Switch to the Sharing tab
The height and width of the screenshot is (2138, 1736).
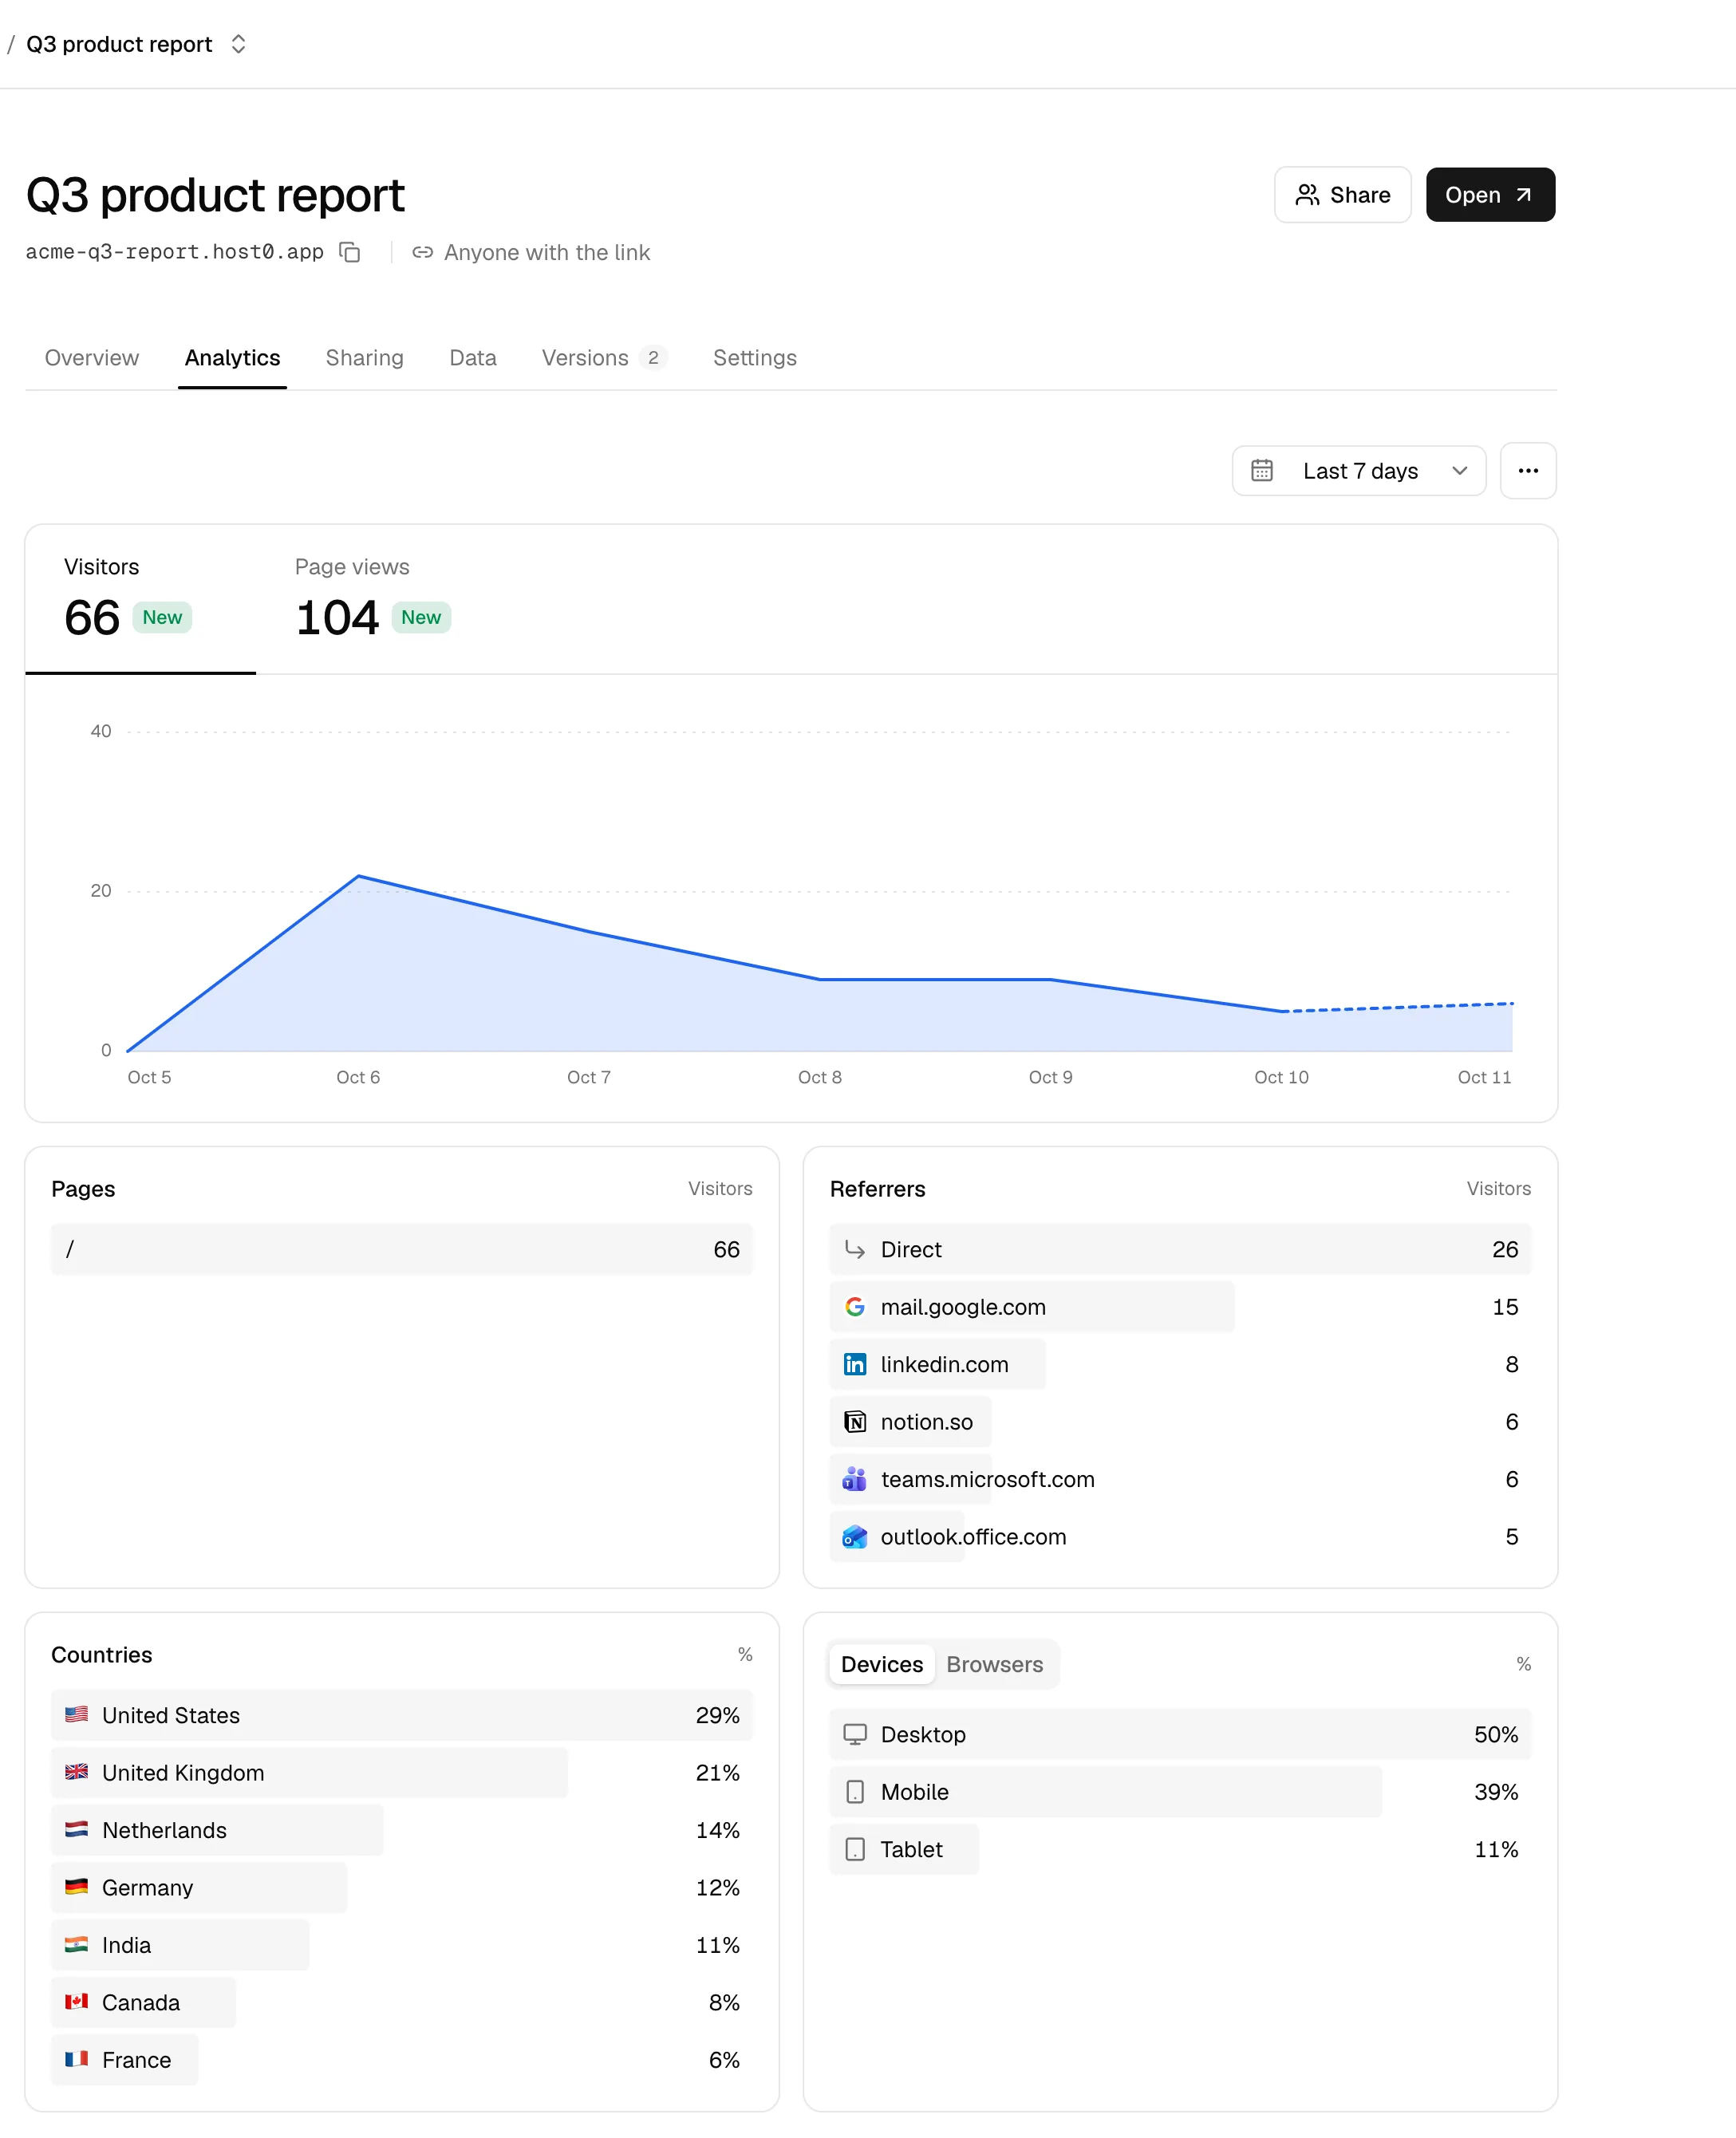coord(364,357)
